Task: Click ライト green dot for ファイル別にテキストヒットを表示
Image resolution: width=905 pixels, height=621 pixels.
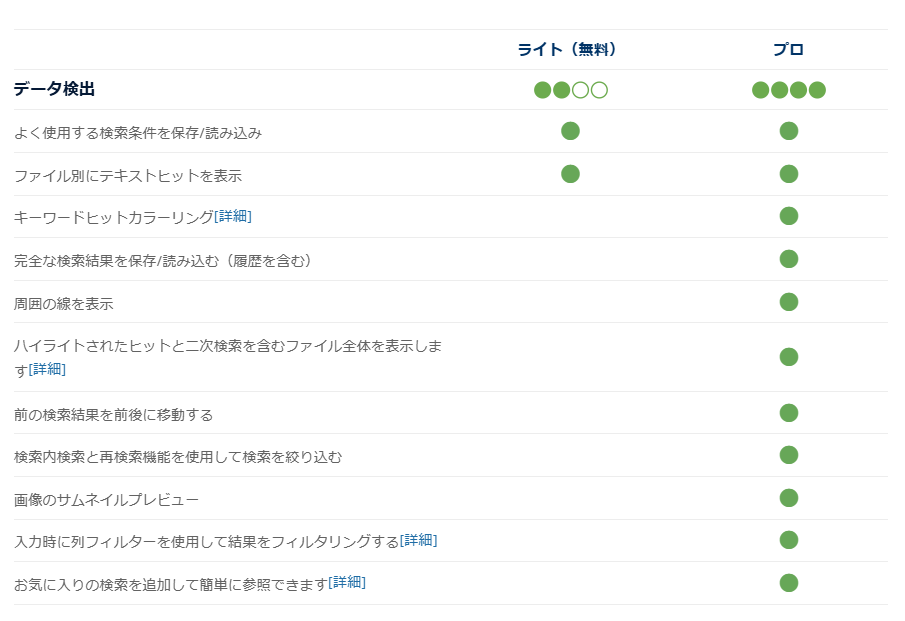Action: tap(570, 174)
